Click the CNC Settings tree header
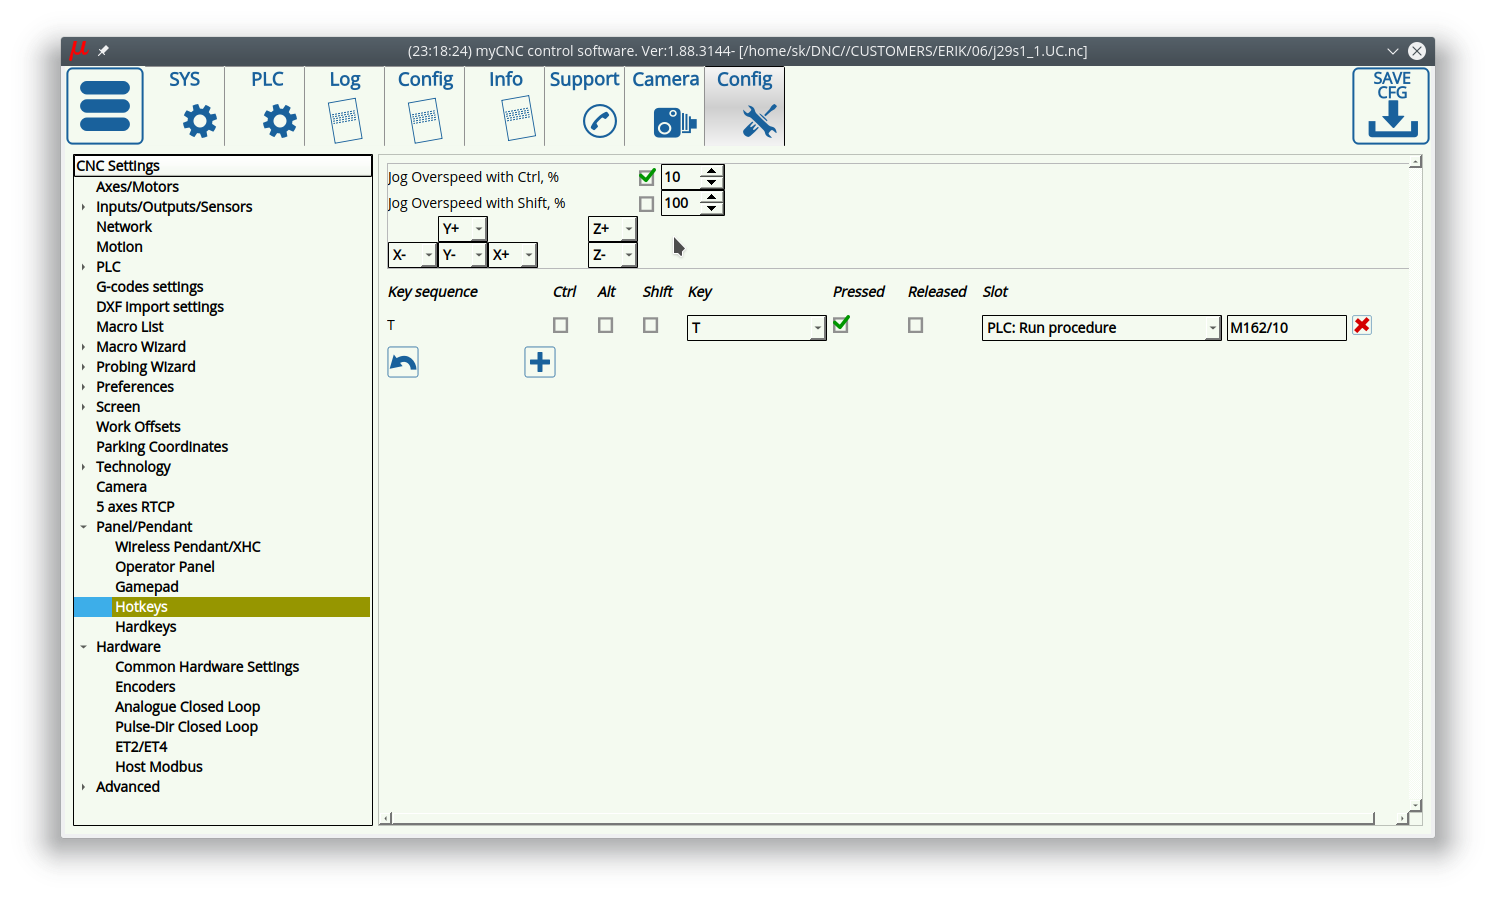The image size is (1496, 899). pyautogui.click(x=223, y=166)
